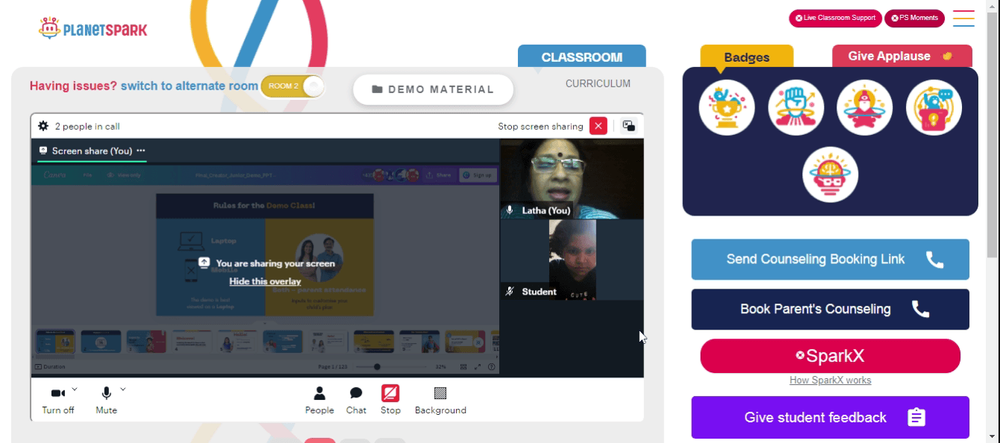Click Latha (You) video tile
Image resolution: width=1000 pixels, height=443 pixels.
[x=571, y=178]
